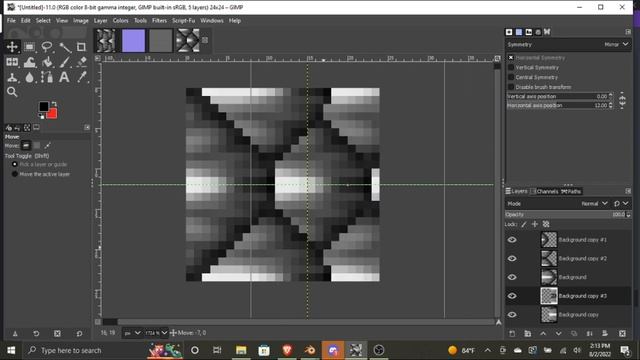
Task: Hide the Background copy #1 layer
Action: click(x=512, y=240)
